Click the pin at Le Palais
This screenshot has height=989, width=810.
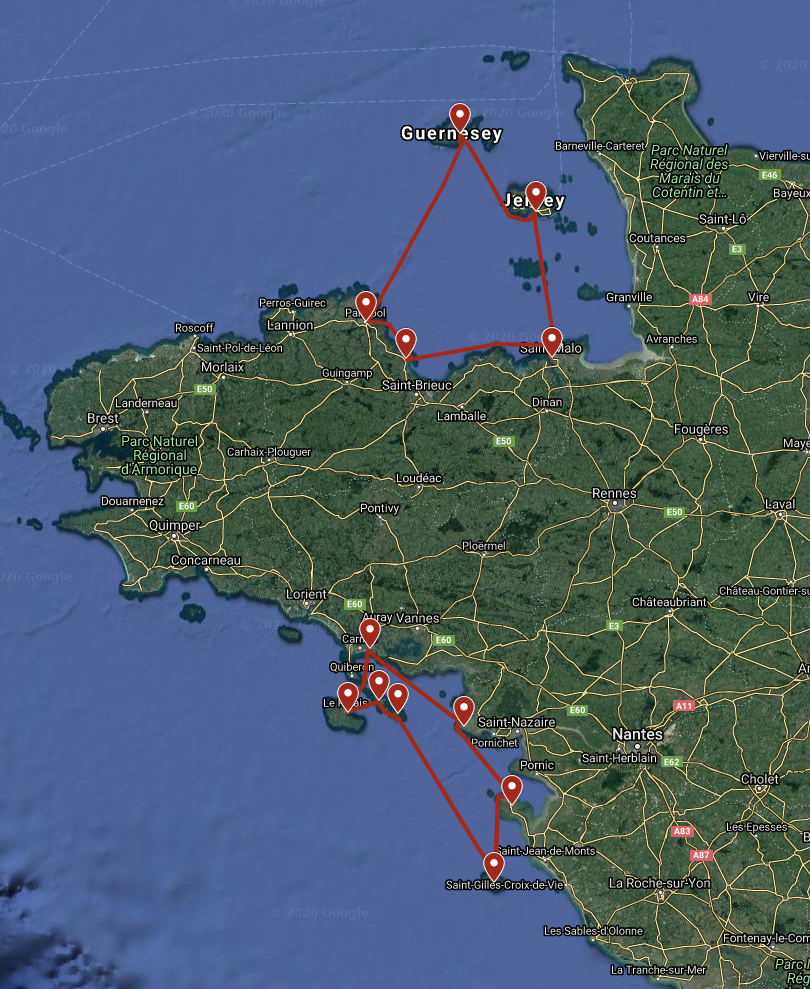coord(348,697)
